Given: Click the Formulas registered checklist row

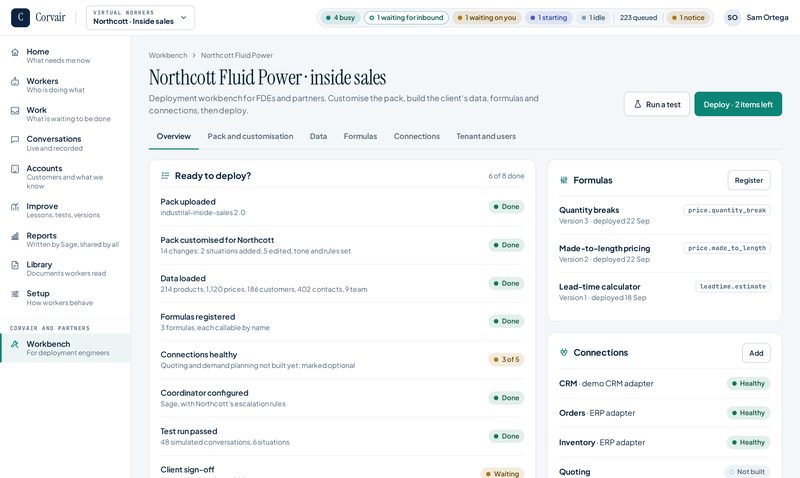Looking at the screenshot, I should (x=342, y=321).
